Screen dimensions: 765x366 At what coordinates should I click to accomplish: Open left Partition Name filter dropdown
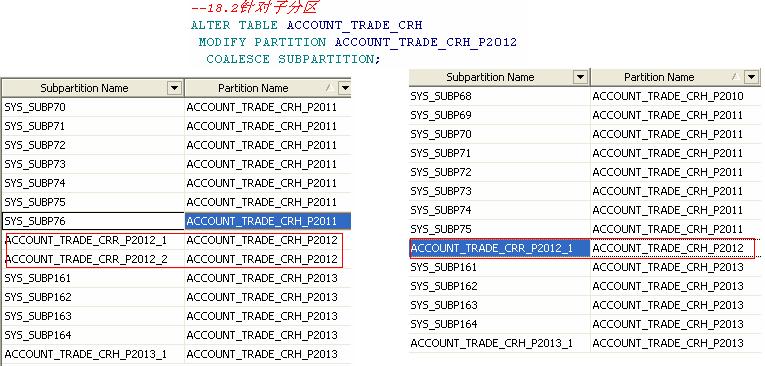tap(345, 88)
